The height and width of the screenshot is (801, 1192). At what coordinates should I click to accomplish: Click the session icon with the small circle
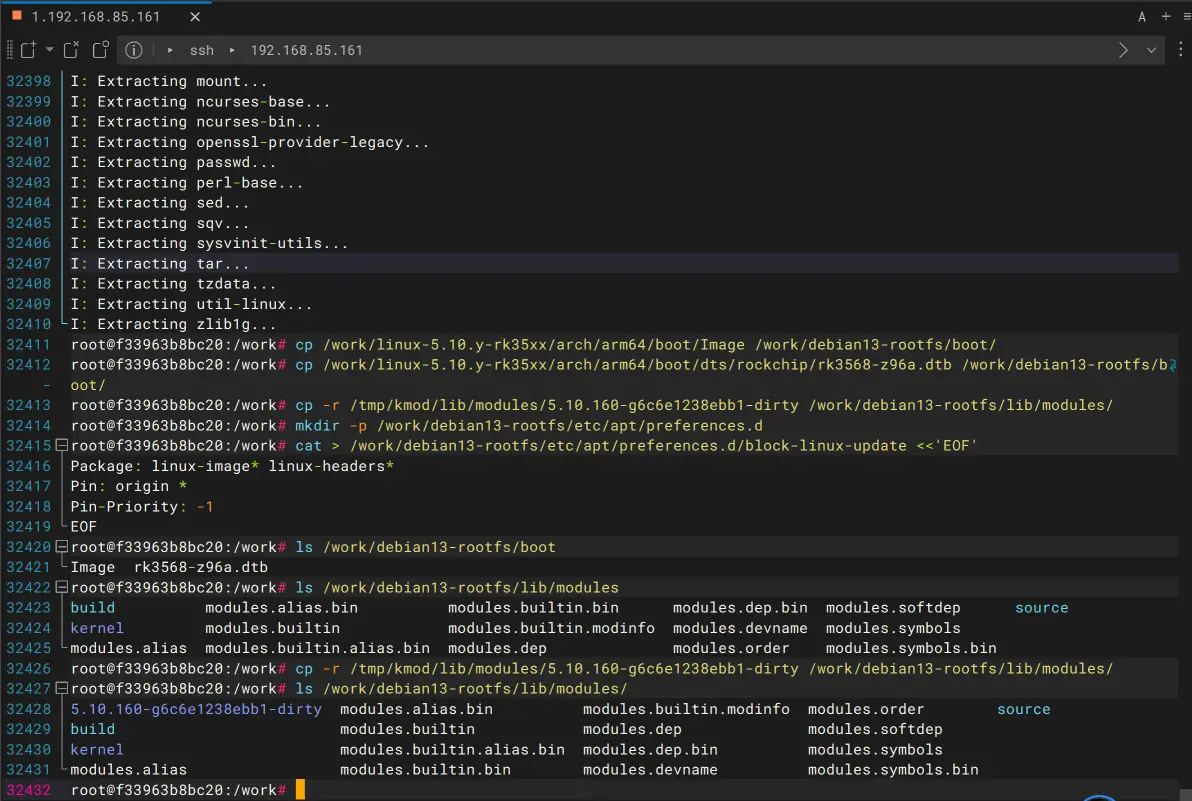coord(100,50)
